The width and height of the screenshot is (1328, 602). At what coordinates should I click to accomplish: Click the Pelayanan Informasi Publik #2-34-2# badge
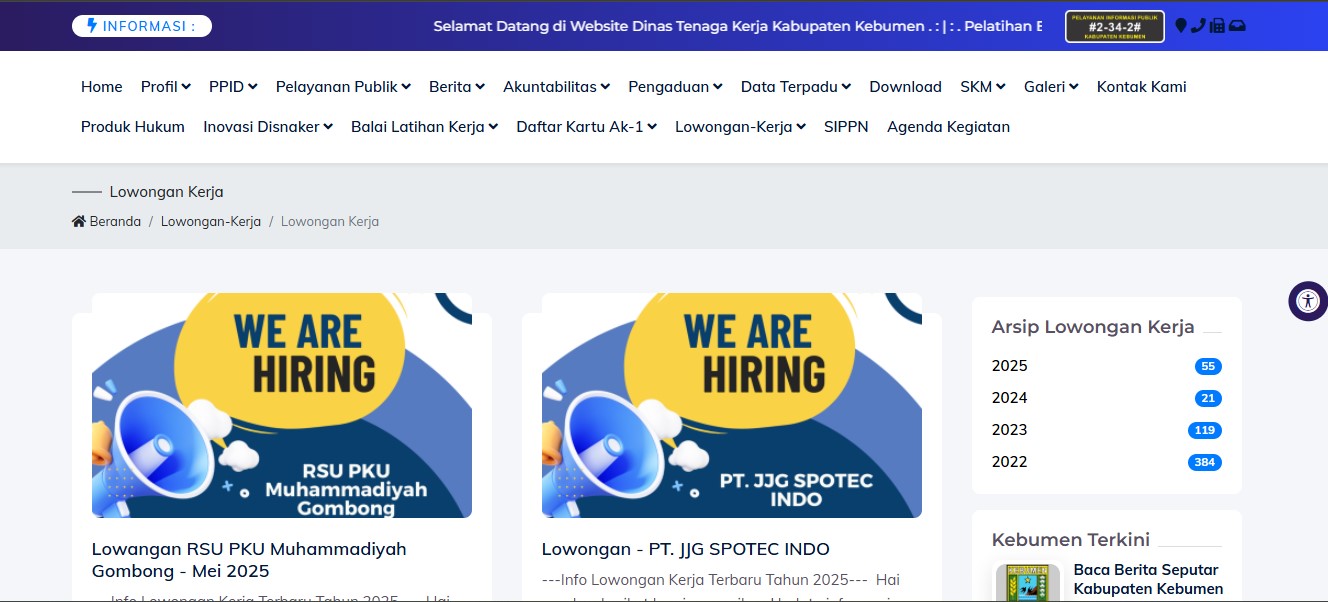[1115, 26]
